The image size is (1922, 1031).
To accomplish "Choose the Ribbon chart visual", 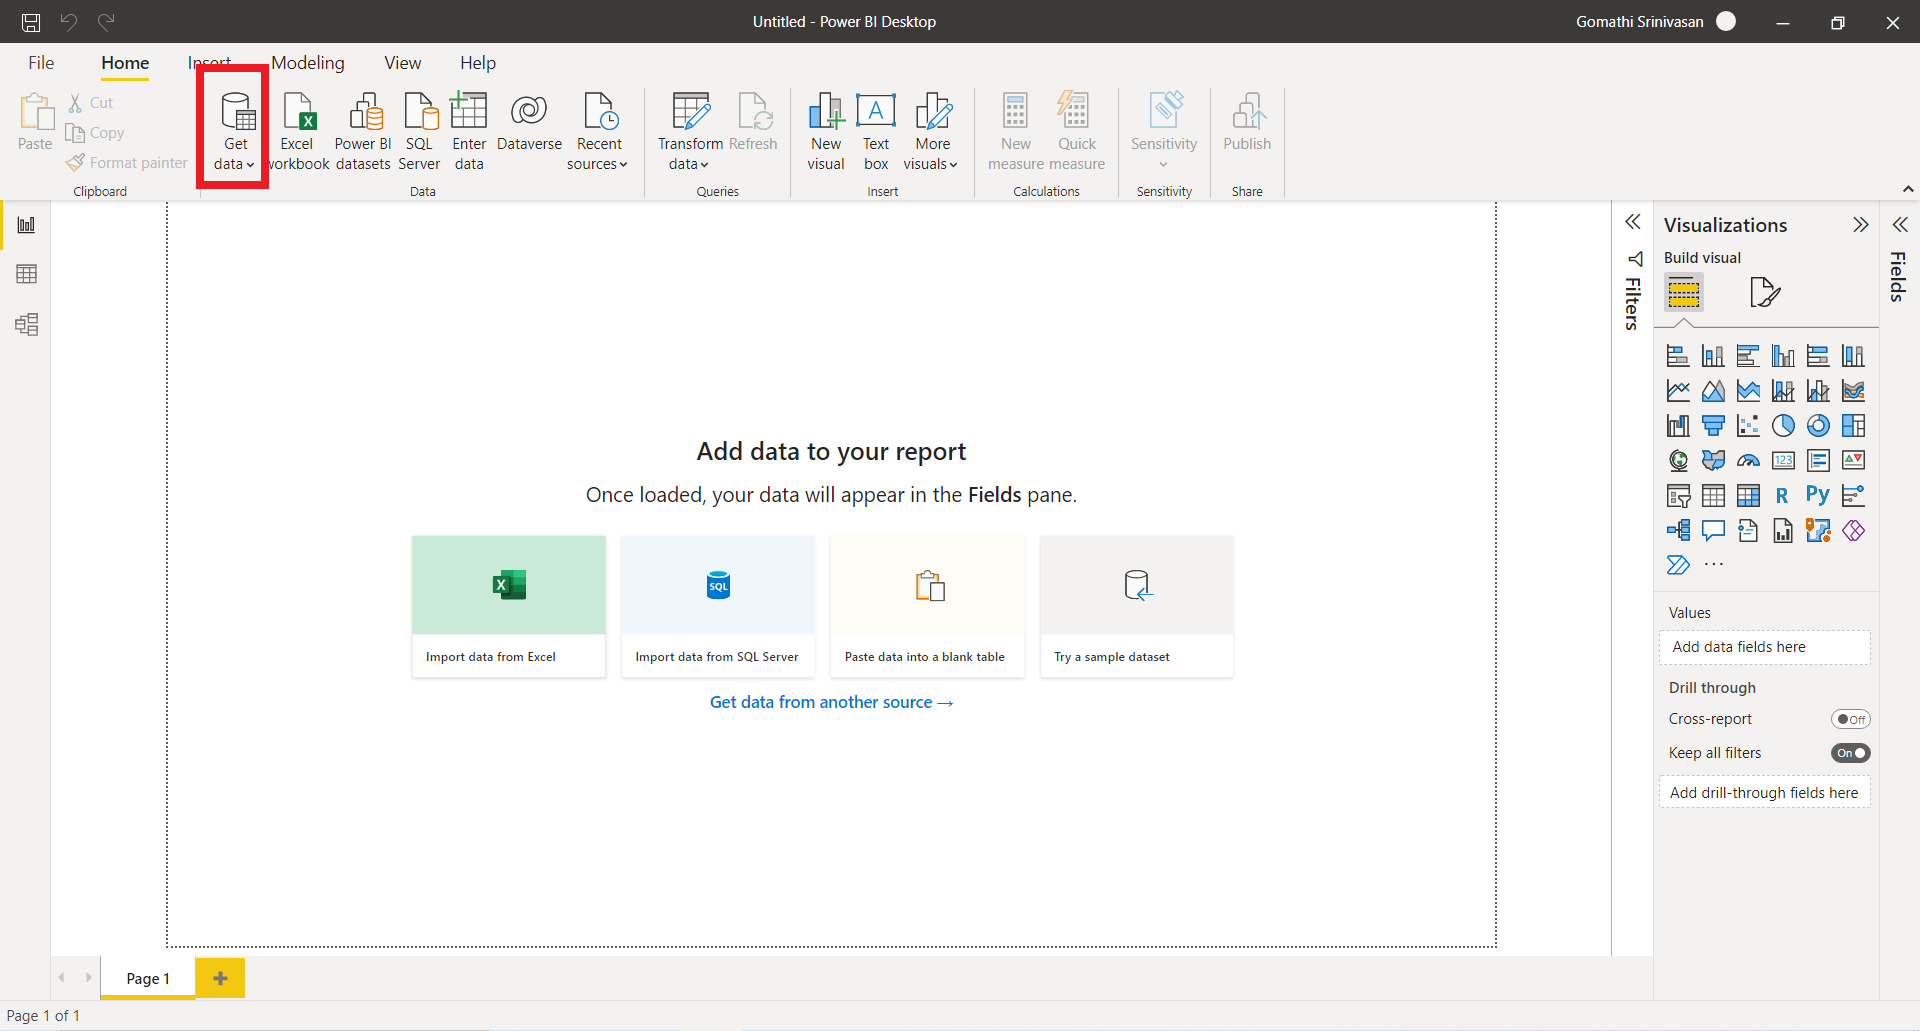I will [1853, 391].
